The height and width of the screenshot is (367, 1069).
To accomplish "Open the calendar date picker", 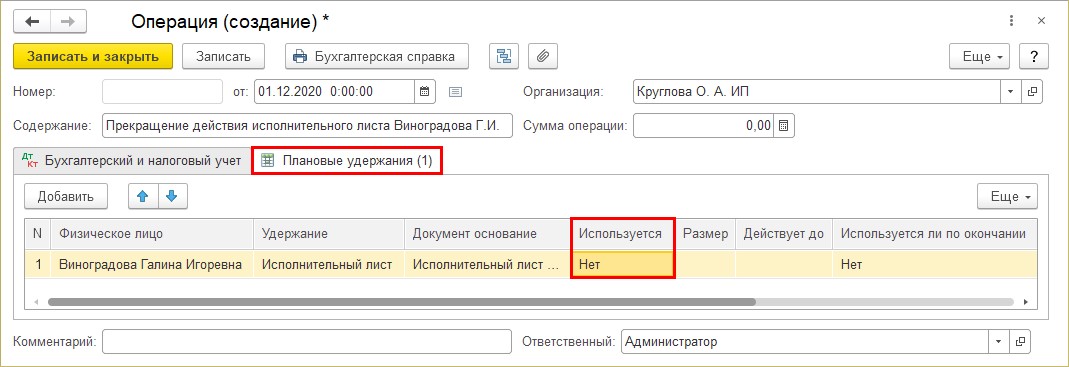I will (425, 91).
